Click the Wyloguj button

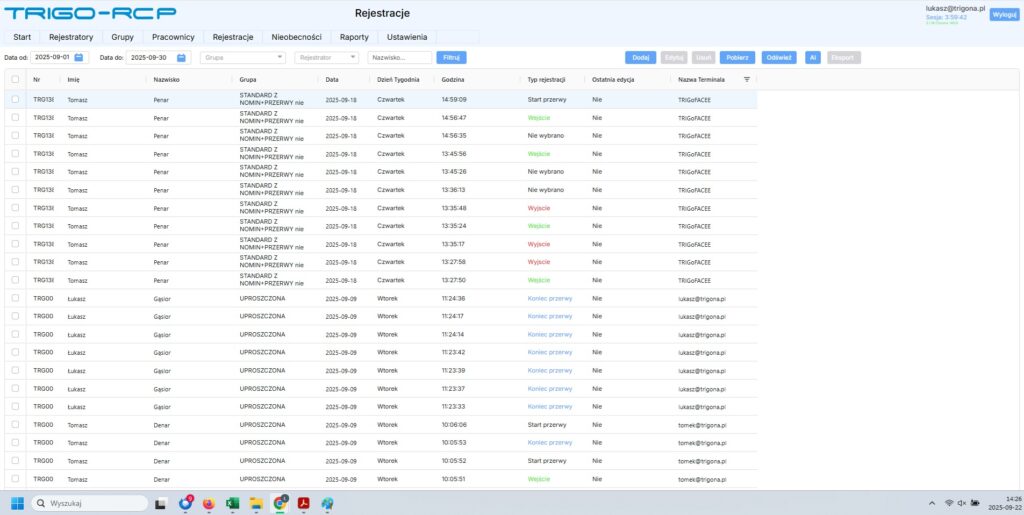(1003, 14)
